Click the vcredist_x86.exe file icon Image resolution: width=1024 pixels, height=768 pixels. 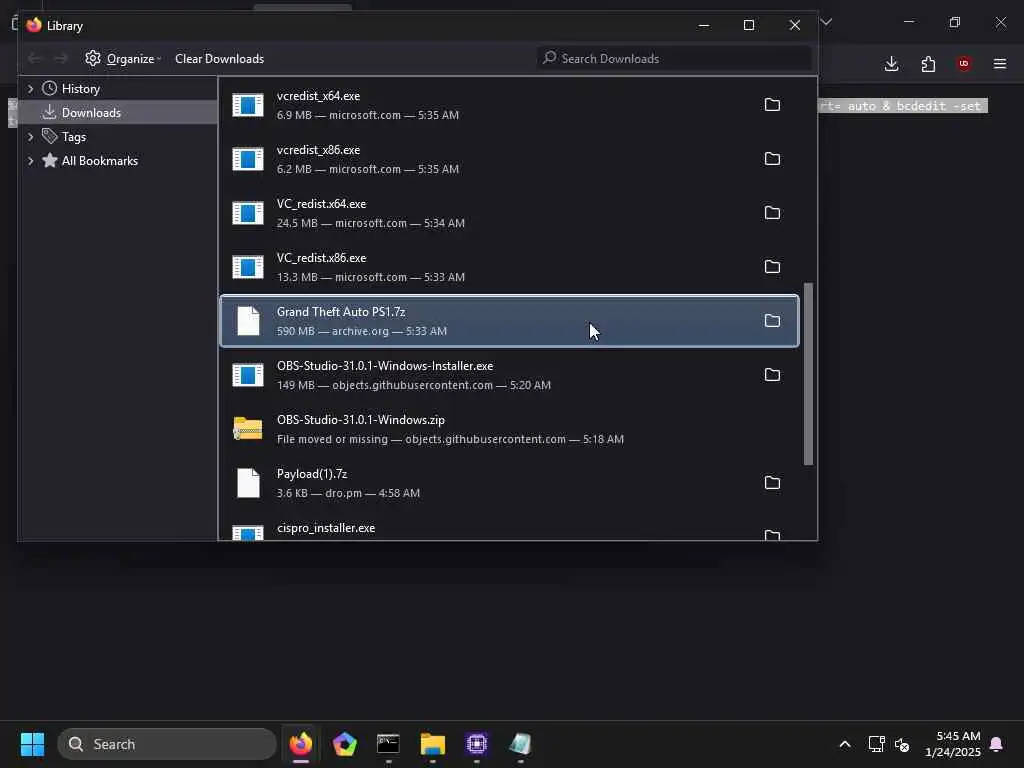coord(248,159)
